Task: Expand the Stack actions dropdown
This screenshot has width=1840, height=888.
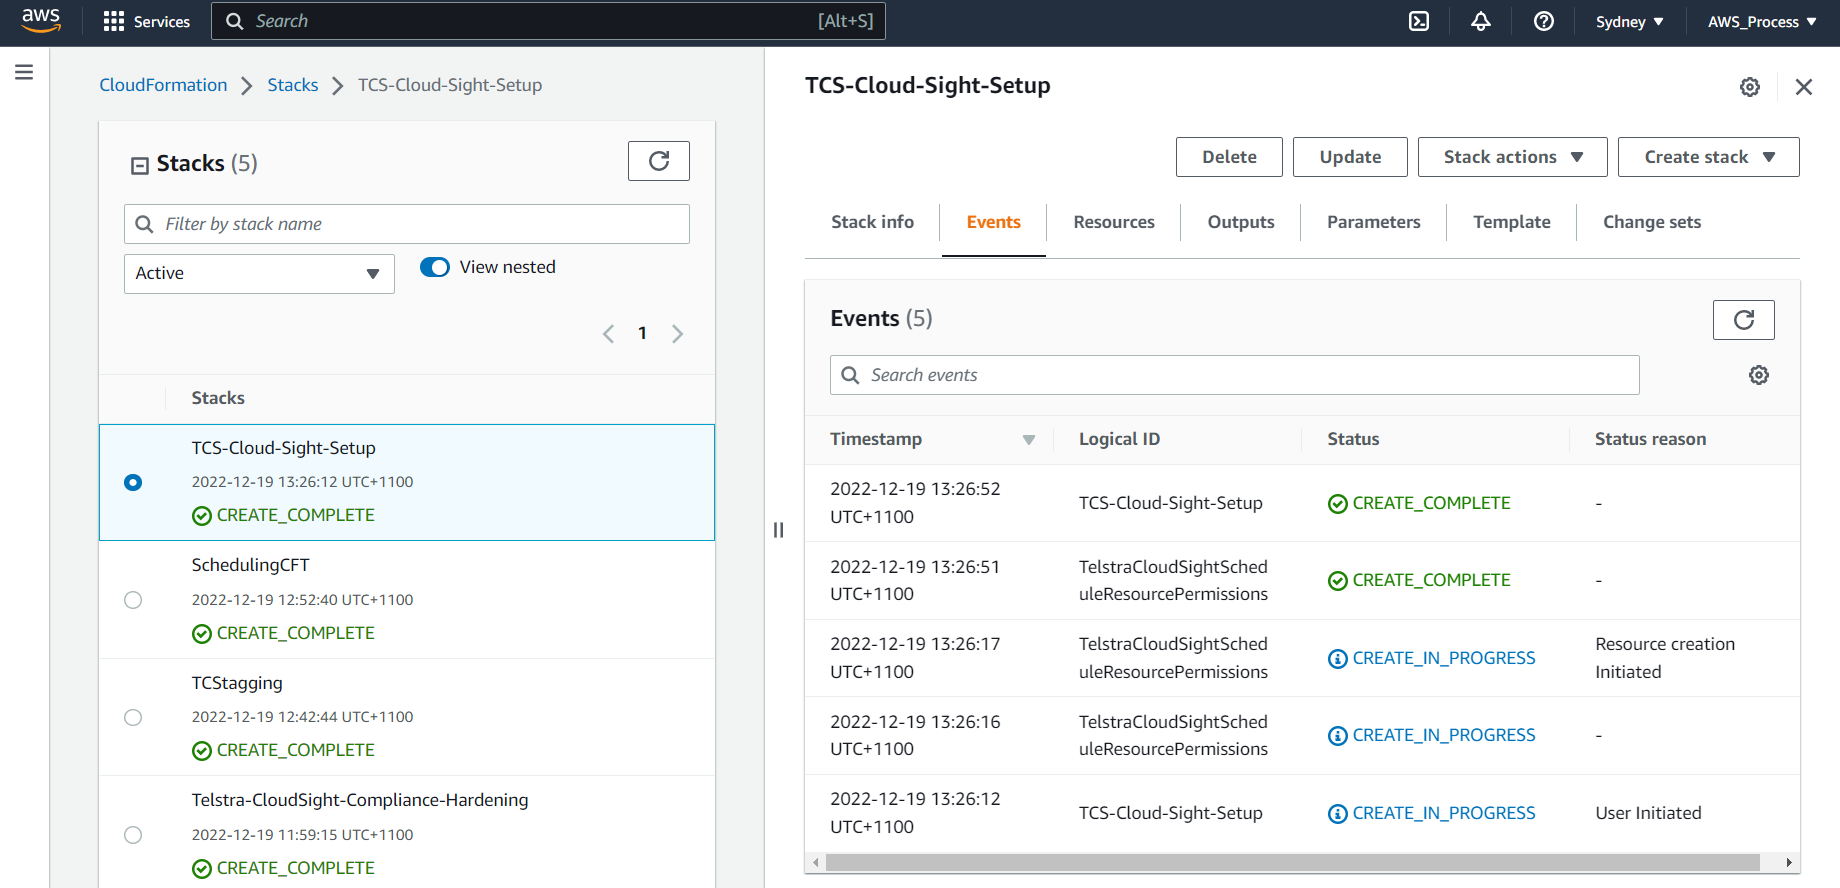Action: [1512, 157]
